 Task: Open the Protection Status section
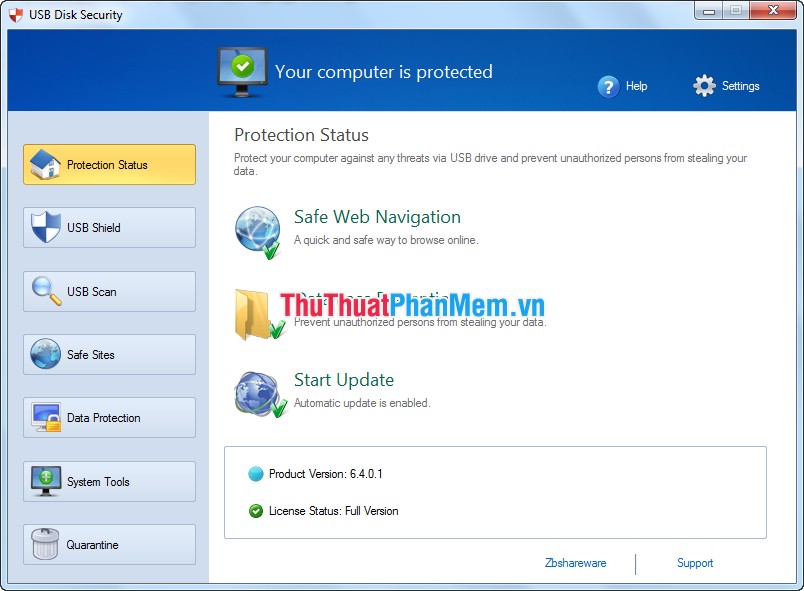(x=109, y=165)
